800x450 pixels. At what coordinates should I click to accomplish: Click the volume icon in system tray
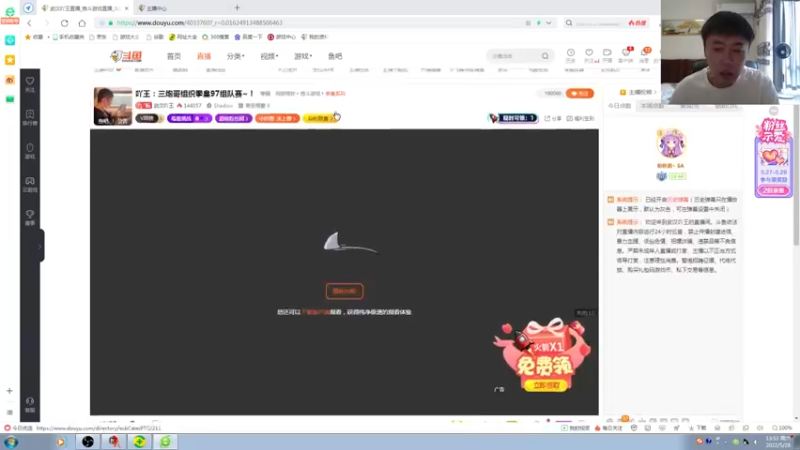click(x=756, y=442)
